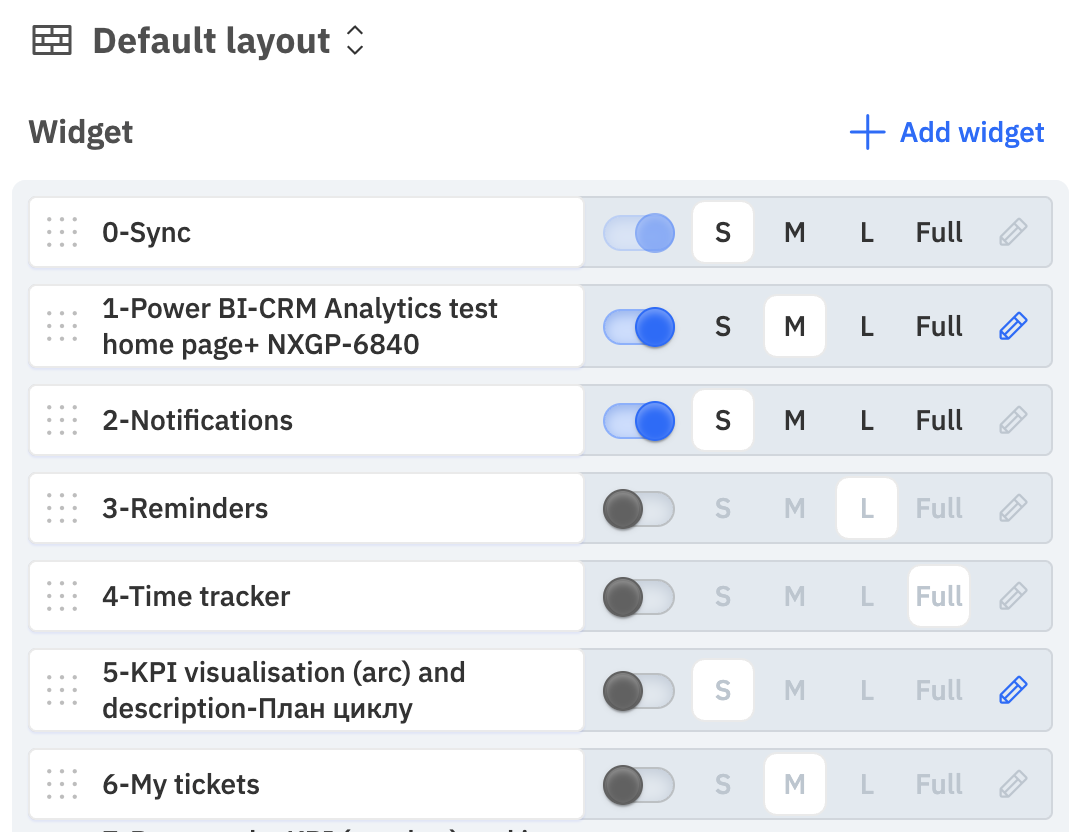Click drag handle for 6-My tickets
The width and height of the screenshot is (1088, 832).
click(x=62, y=784)
